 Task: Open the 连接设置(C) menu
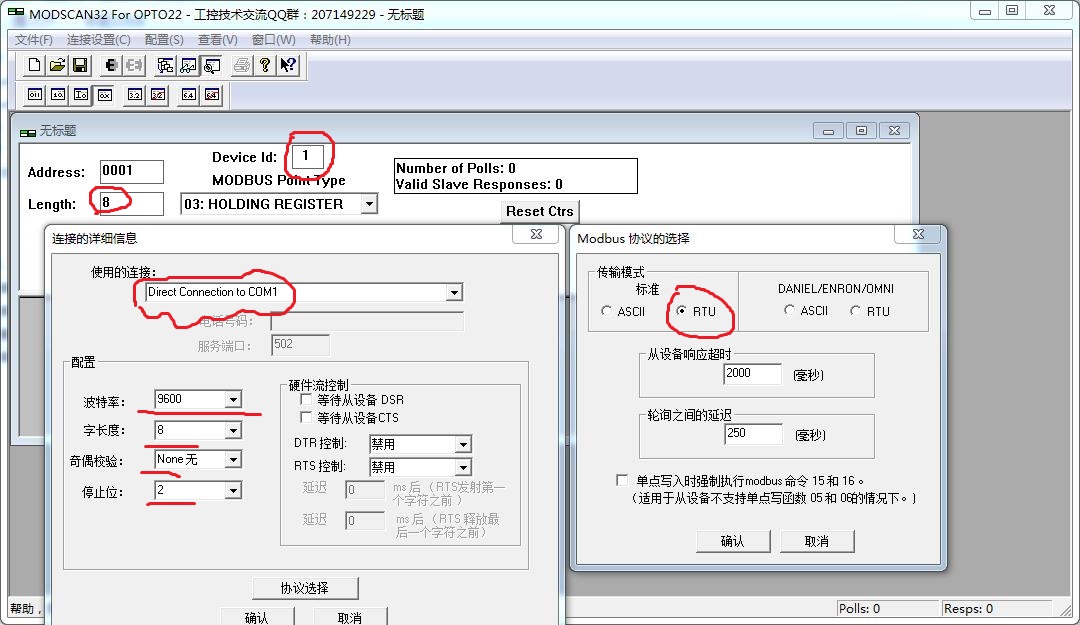pyautogui.click(x=98, y=40)
